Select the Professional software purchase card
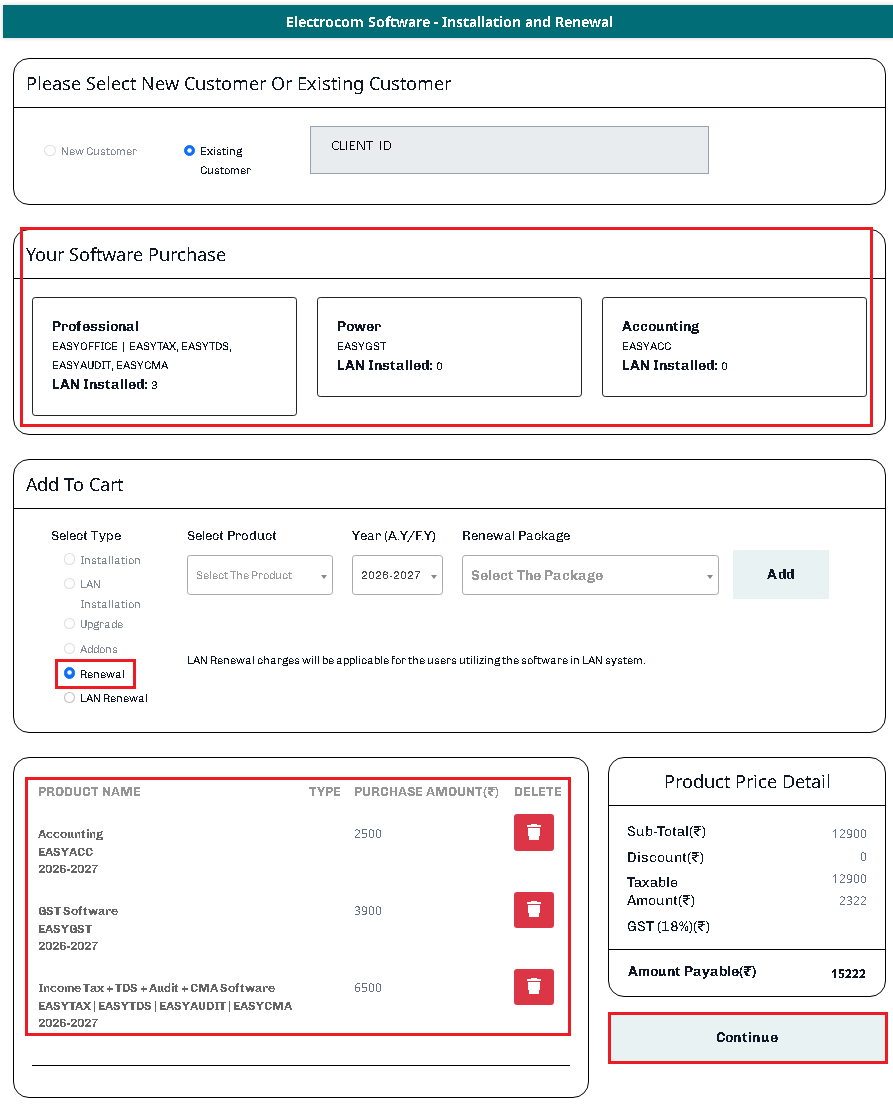 click(164, 356)
